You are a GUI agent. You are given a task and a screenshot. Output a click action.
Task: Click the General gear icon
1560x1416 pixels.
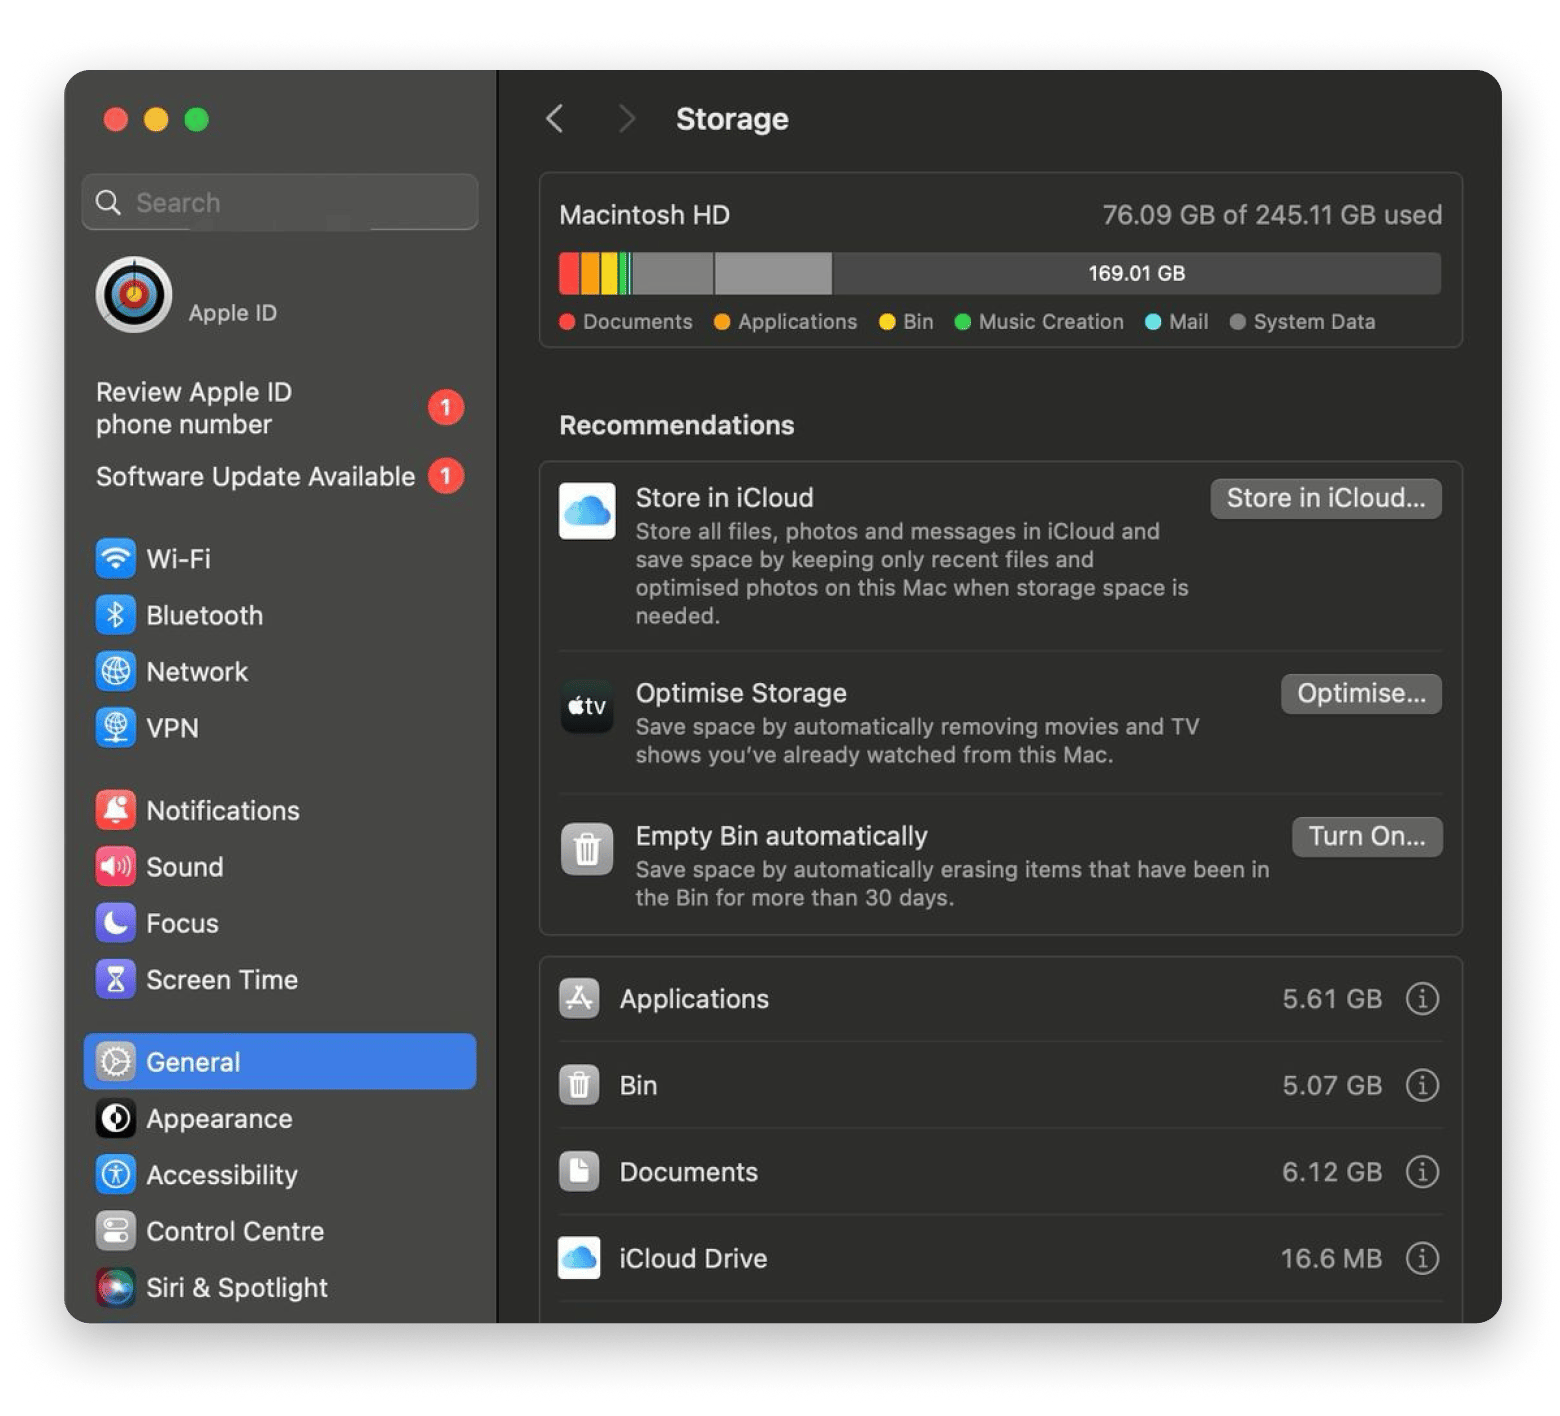[115, 1062]
